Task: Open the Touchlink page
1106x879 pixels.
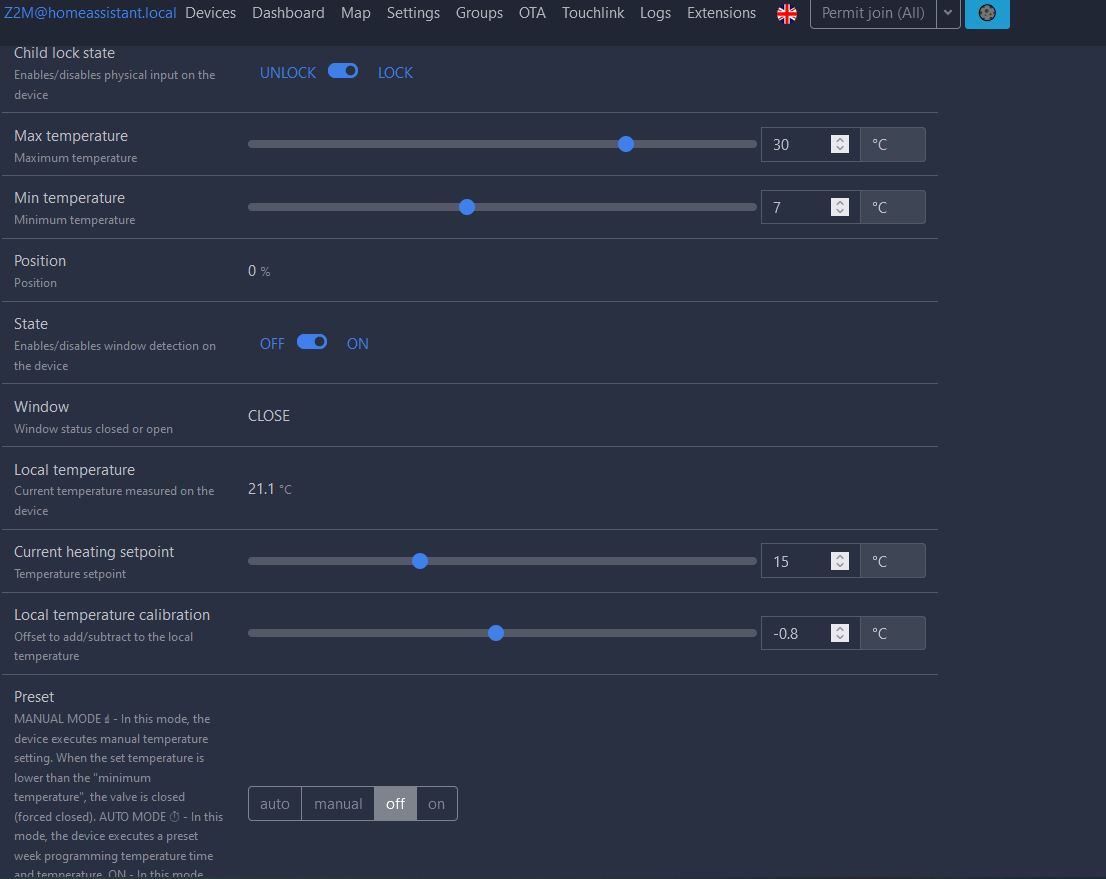Action: tap(592, 13)
